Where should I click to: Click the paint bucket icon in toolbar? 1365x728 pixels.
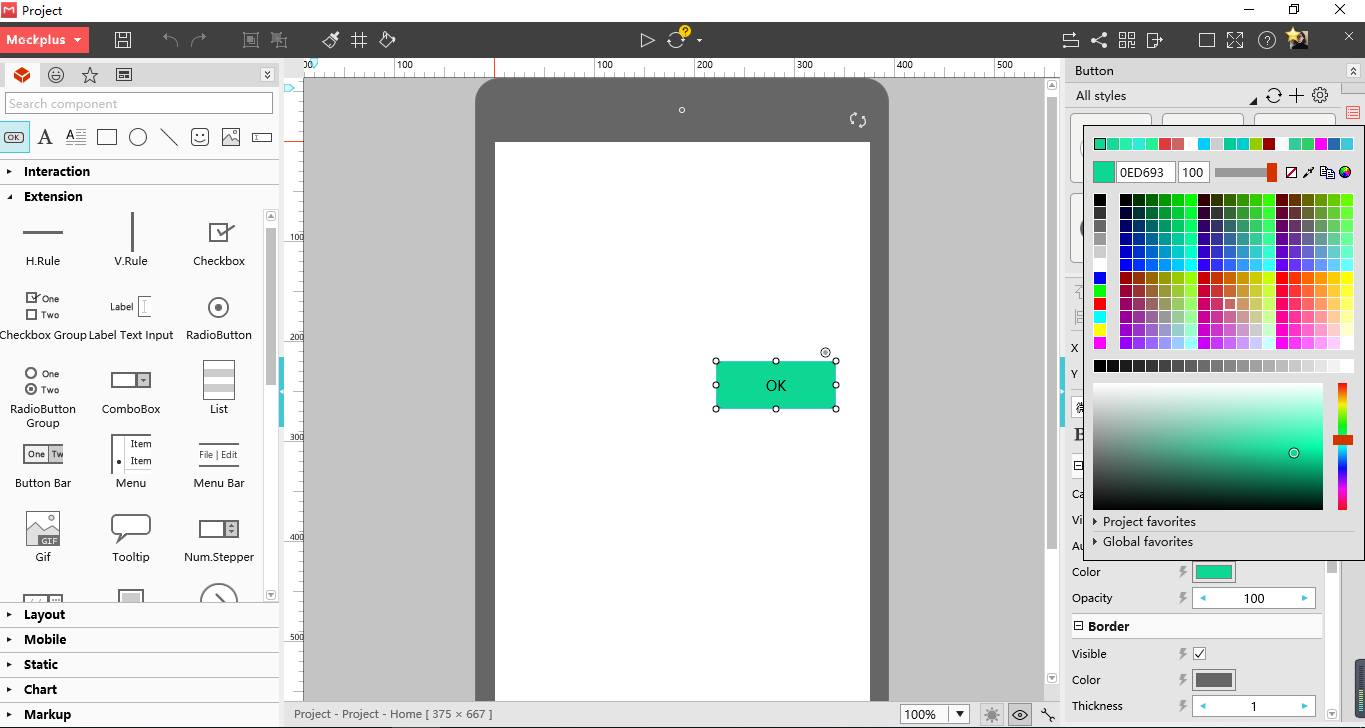coord(387,40)
